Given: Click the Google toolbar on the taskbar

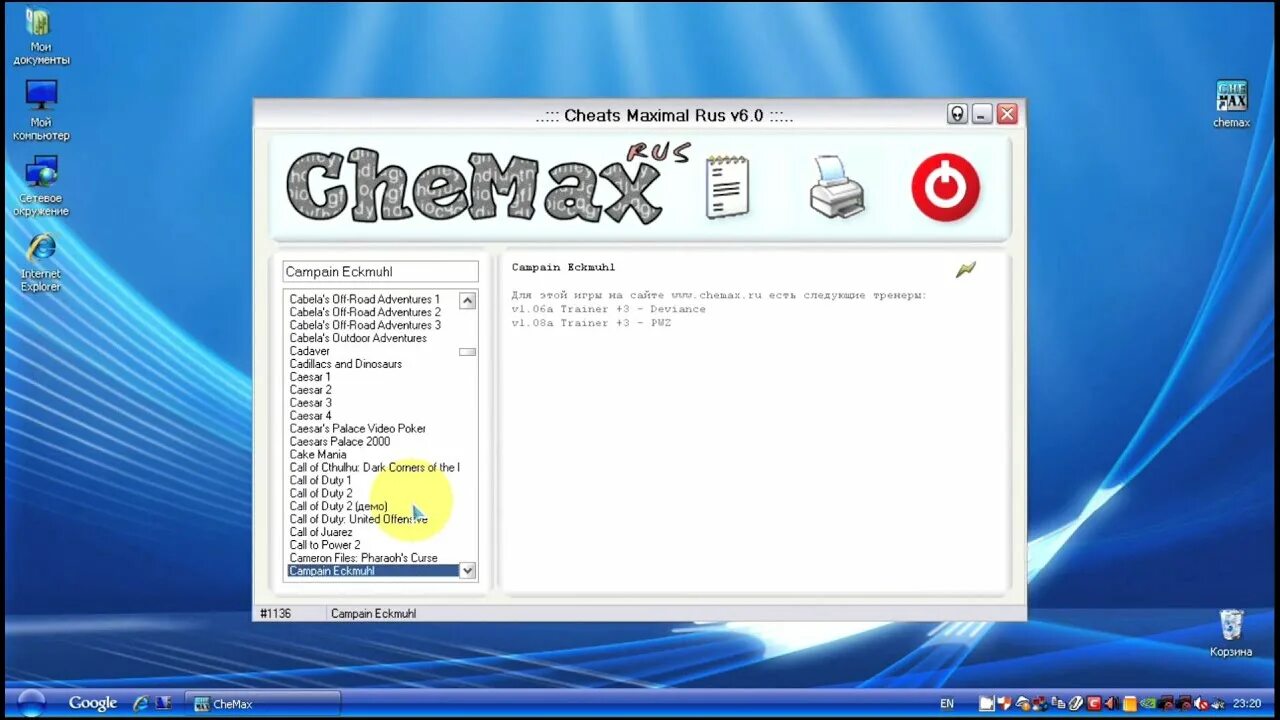Looking at the screenshot, I should point(93,703).
